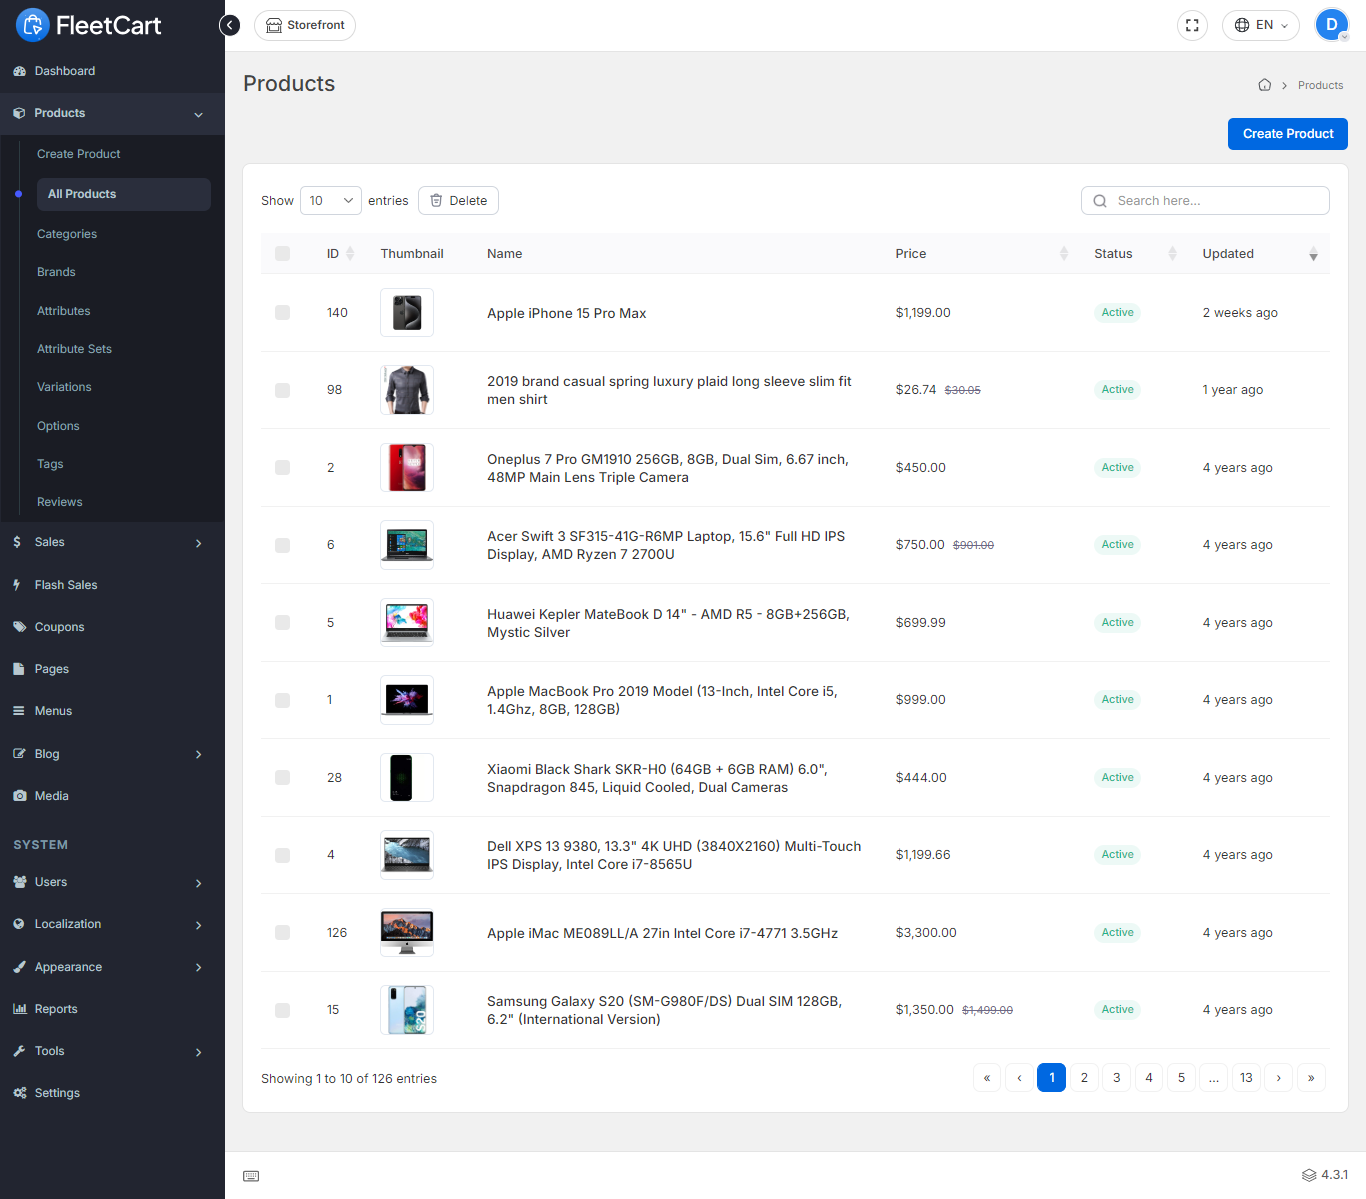Check the Apple iPhone 15 Pro Max row
Screen dimensions: 1366x1199
[282, 313]
